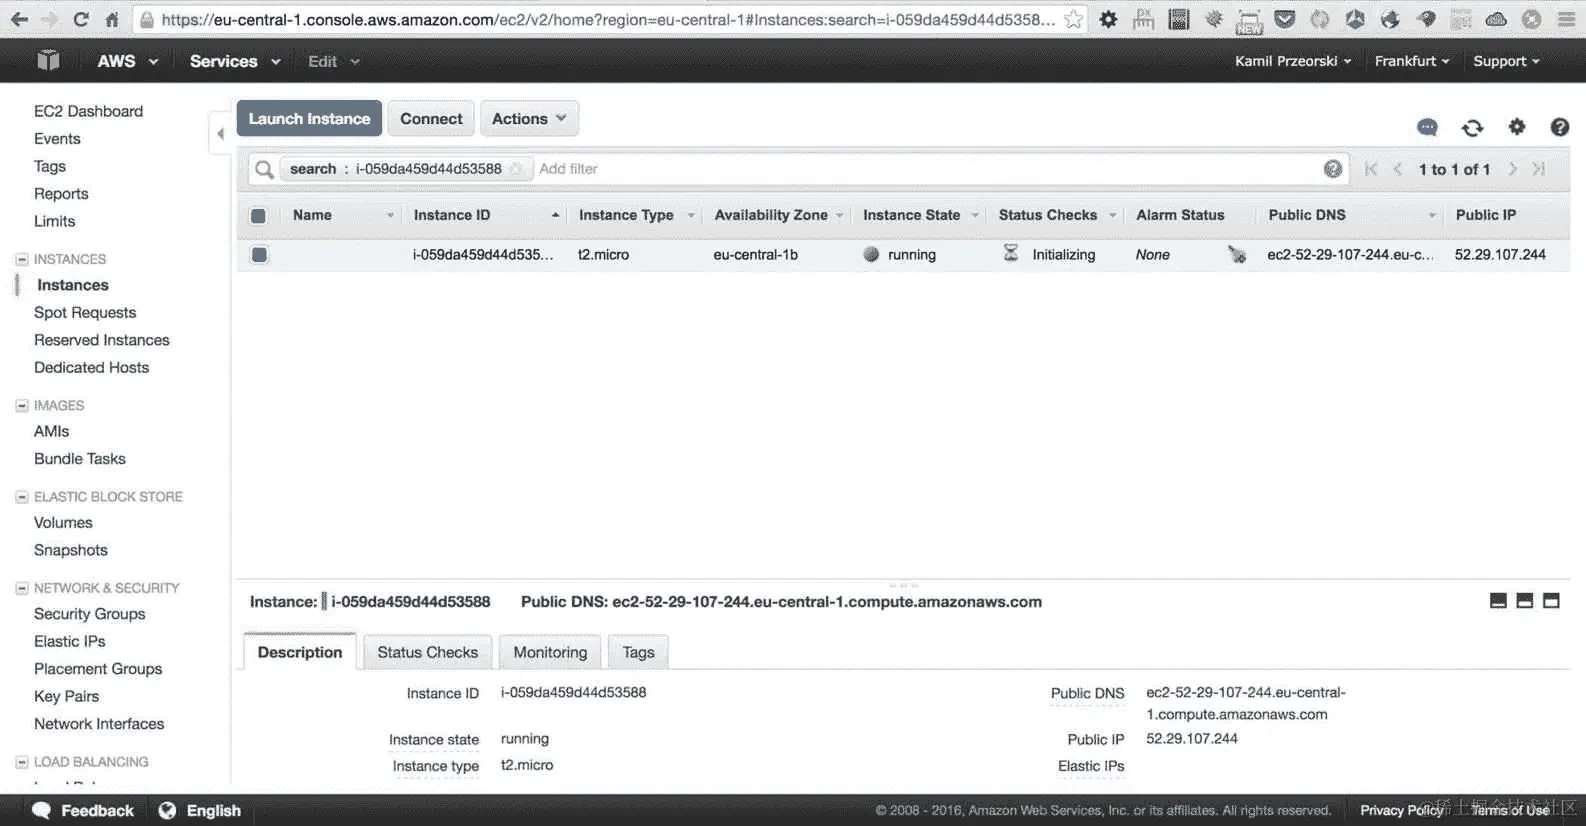Switch to the Monitoring tab
The height and width of the screenshot is (826, 1586).
click(x=550, y=652)
